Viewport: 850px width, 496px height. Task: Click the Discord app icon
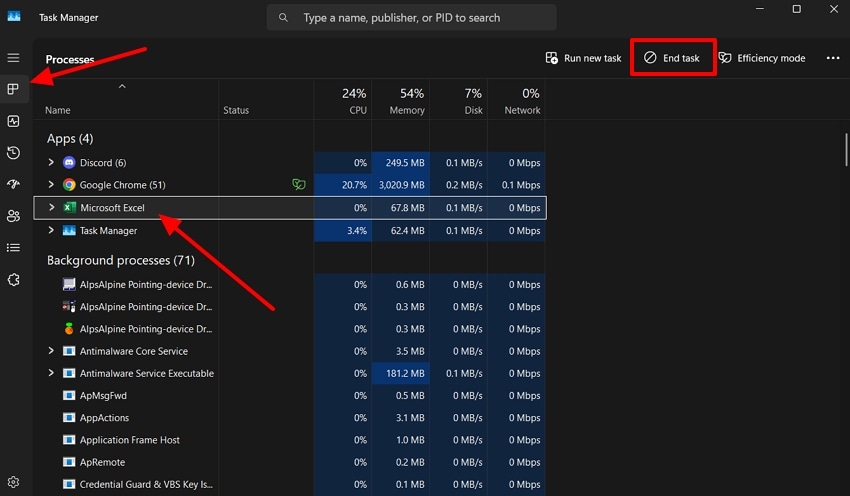[69, 163]
